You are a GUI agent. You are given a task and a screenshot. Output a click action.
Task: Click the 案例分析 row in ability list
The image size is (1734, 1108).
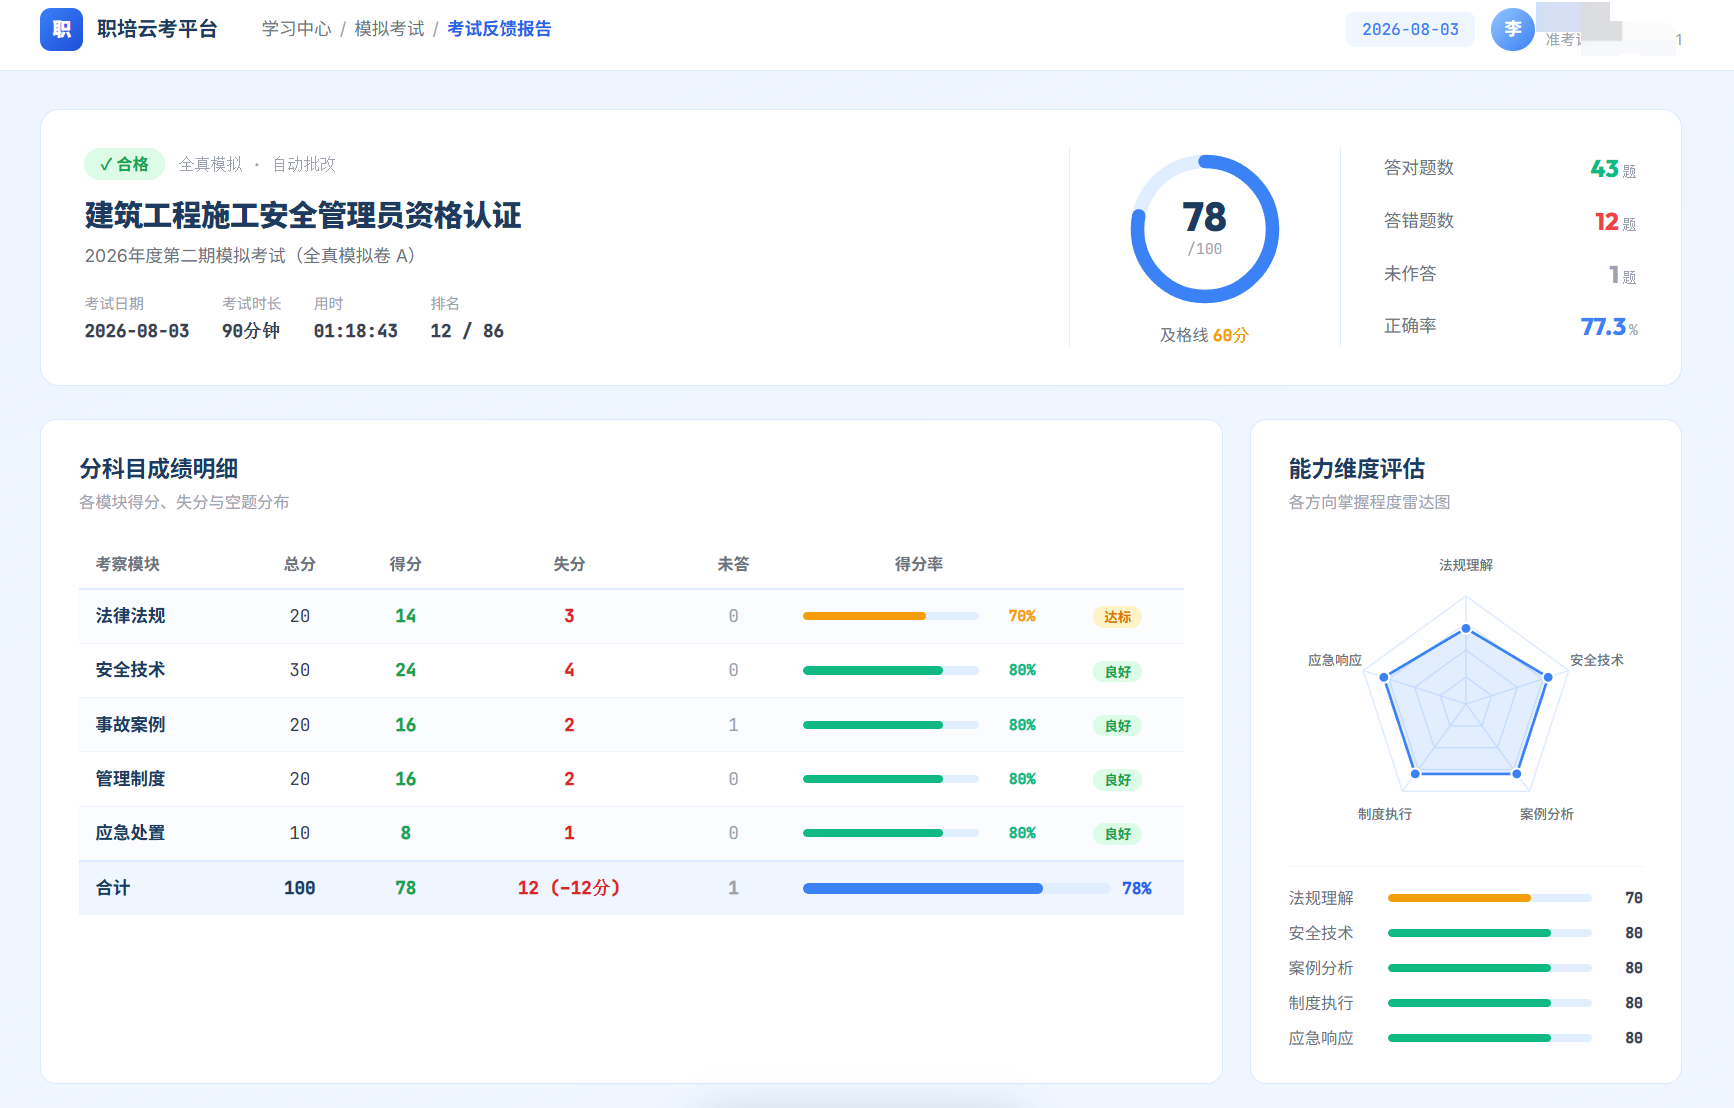(x=1466, y=968)
